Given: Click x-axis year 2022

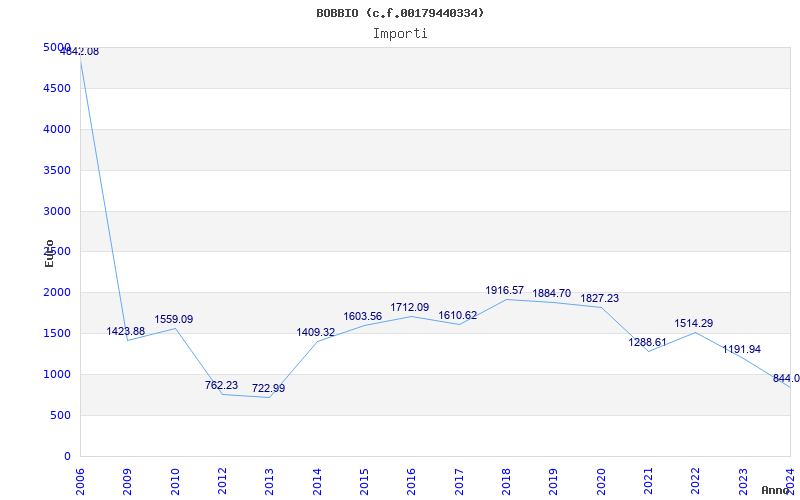Looking at the screenshot, I should [696, 483].
